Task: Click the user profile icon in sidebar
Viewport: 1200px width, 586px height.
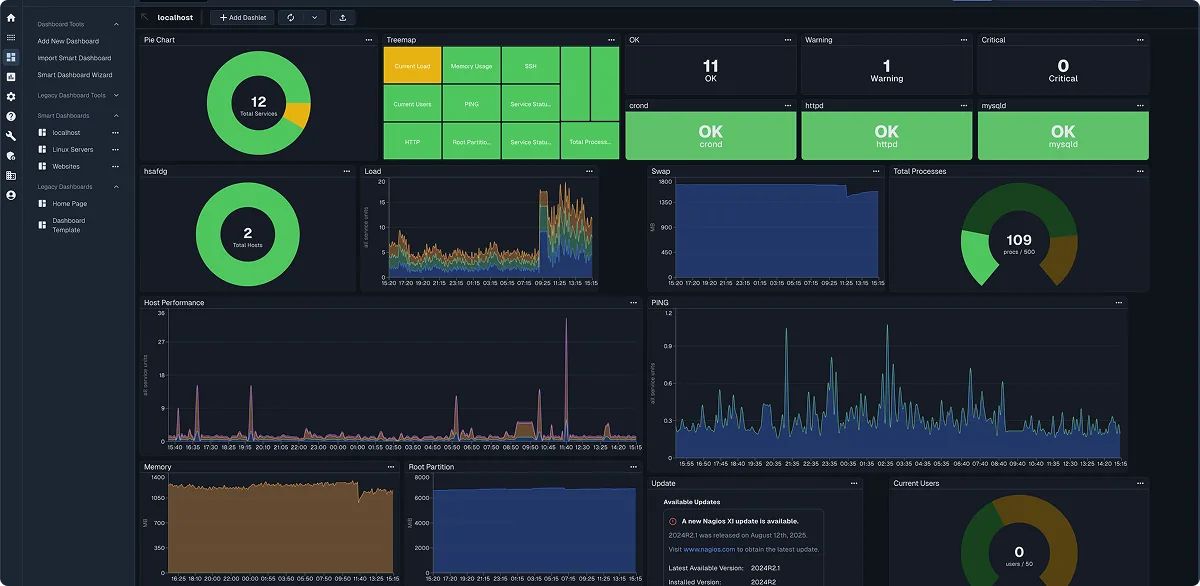Action: point(10,194)
